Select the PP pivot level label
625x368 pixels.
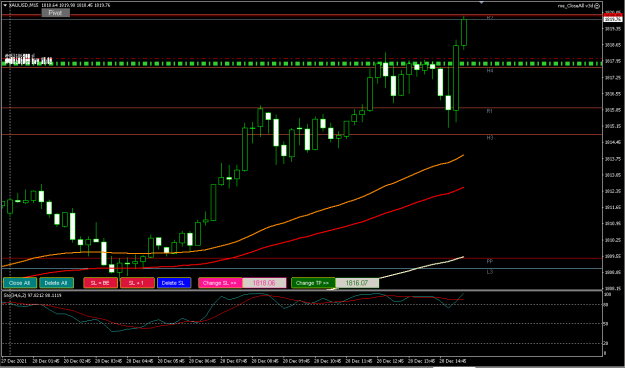490,261
